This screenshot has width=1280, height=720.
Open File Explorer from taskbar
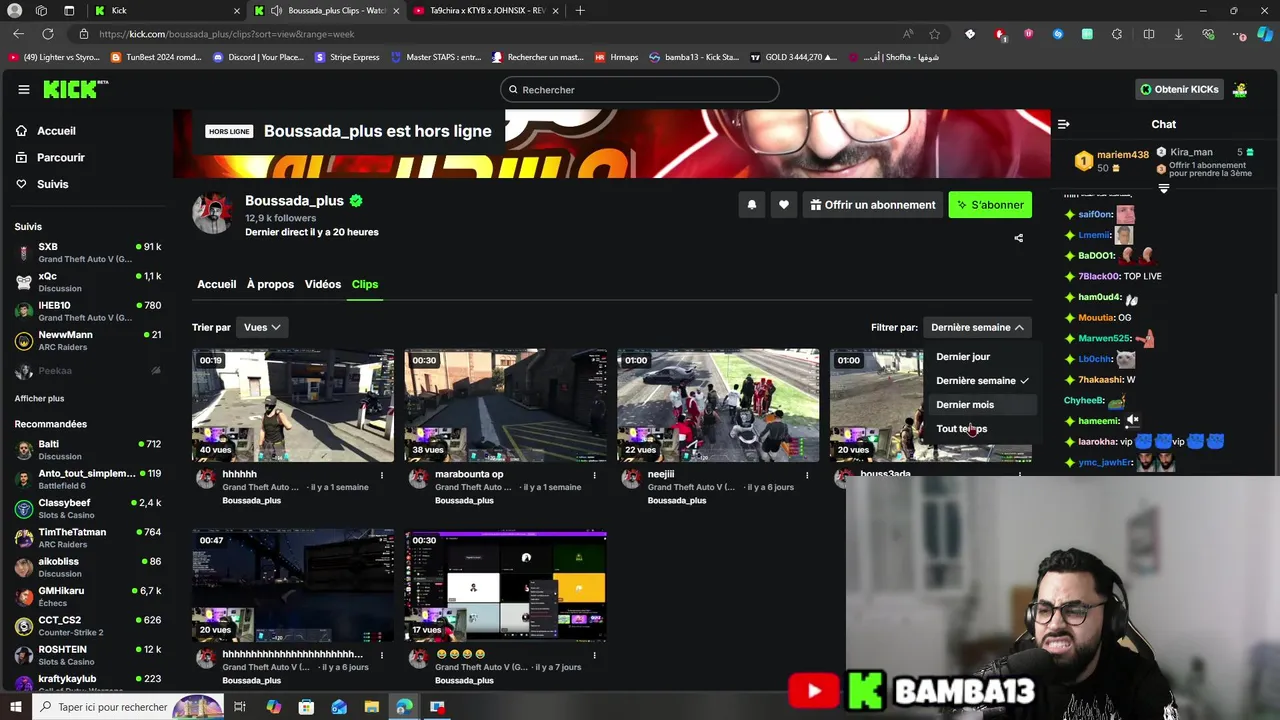click(371, 707)
